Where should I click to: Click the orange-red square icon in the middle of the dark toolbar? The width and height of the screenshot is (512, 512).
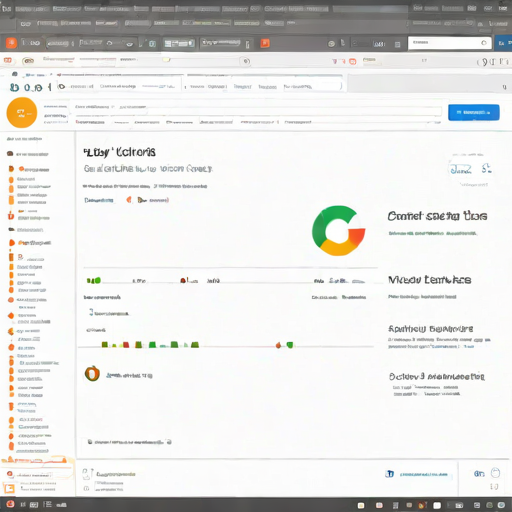pos(265,43)
